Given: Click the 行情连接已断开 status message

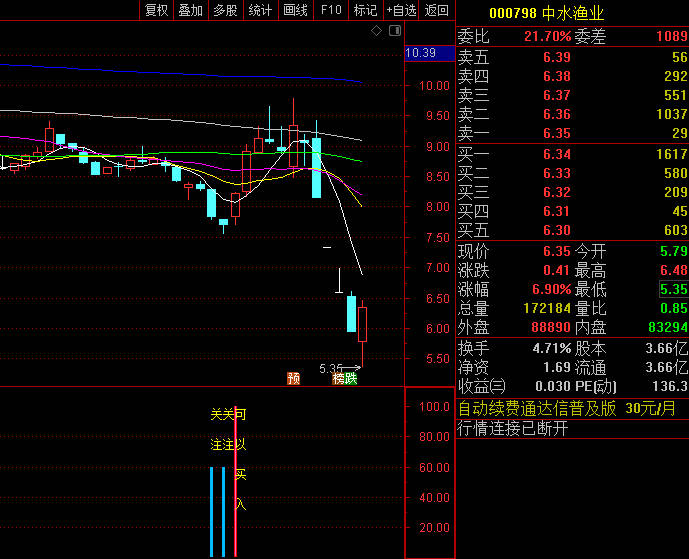Looking at the screenshot, I should point(513,428).
